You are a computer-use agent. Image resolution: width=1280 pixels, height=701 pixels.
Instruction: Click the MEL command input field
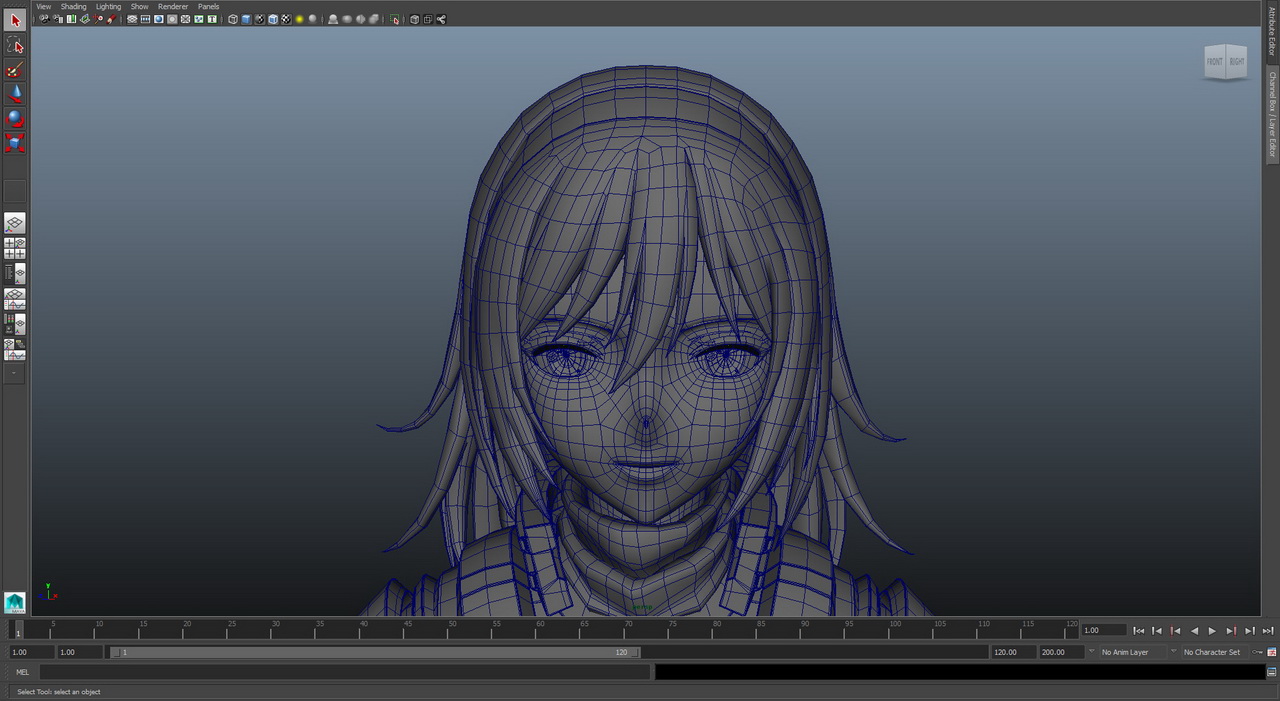click(x=345, y=672)
